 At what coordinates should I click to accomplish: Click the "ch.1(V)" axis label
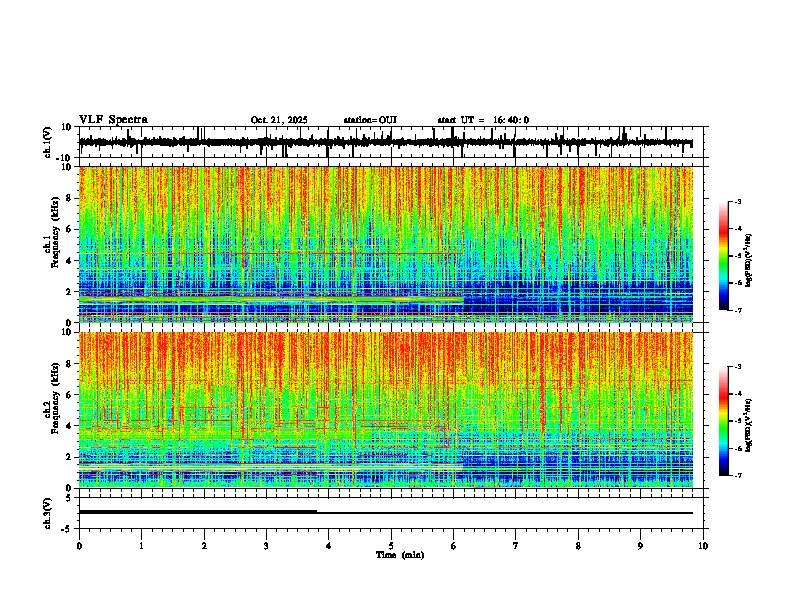coord(48,142)
